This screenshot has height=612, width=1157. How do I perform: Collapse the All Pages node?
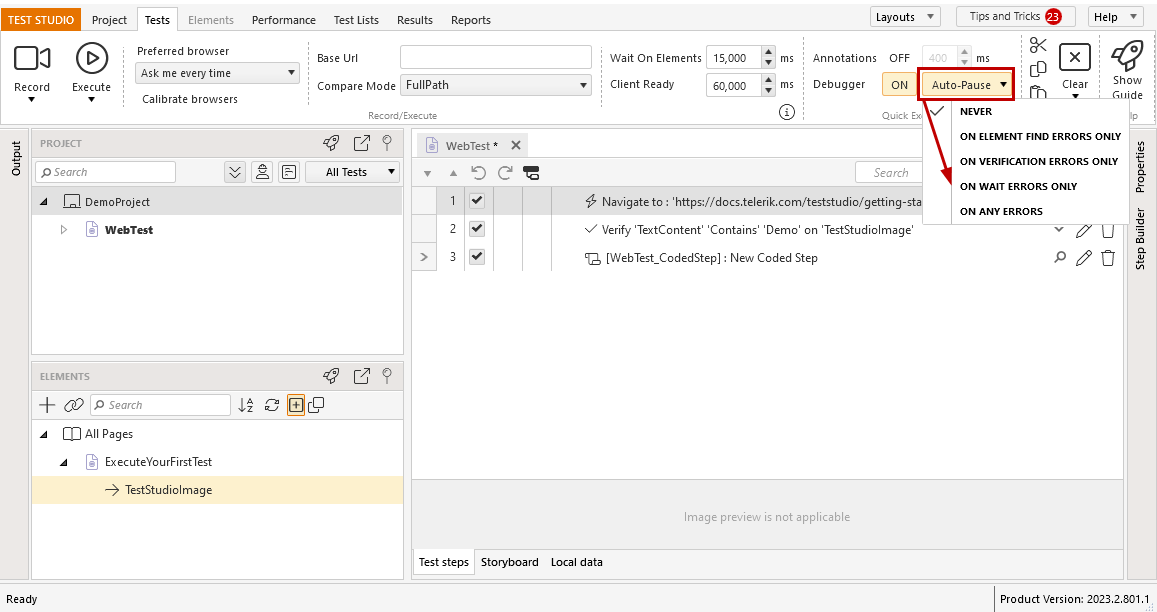[x=44, y=434]
